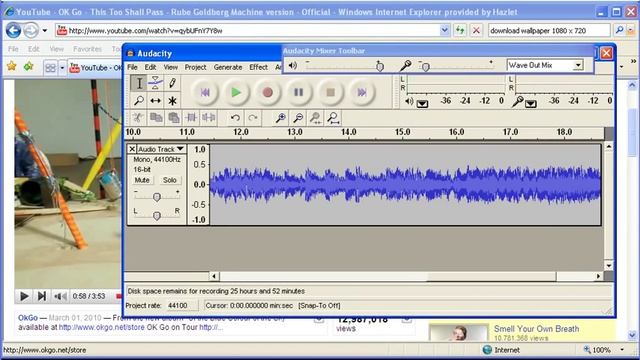640x360 pixels.
Task: Click Audacity horizontal scrollbar left arrow
Action: click(214, 276)
